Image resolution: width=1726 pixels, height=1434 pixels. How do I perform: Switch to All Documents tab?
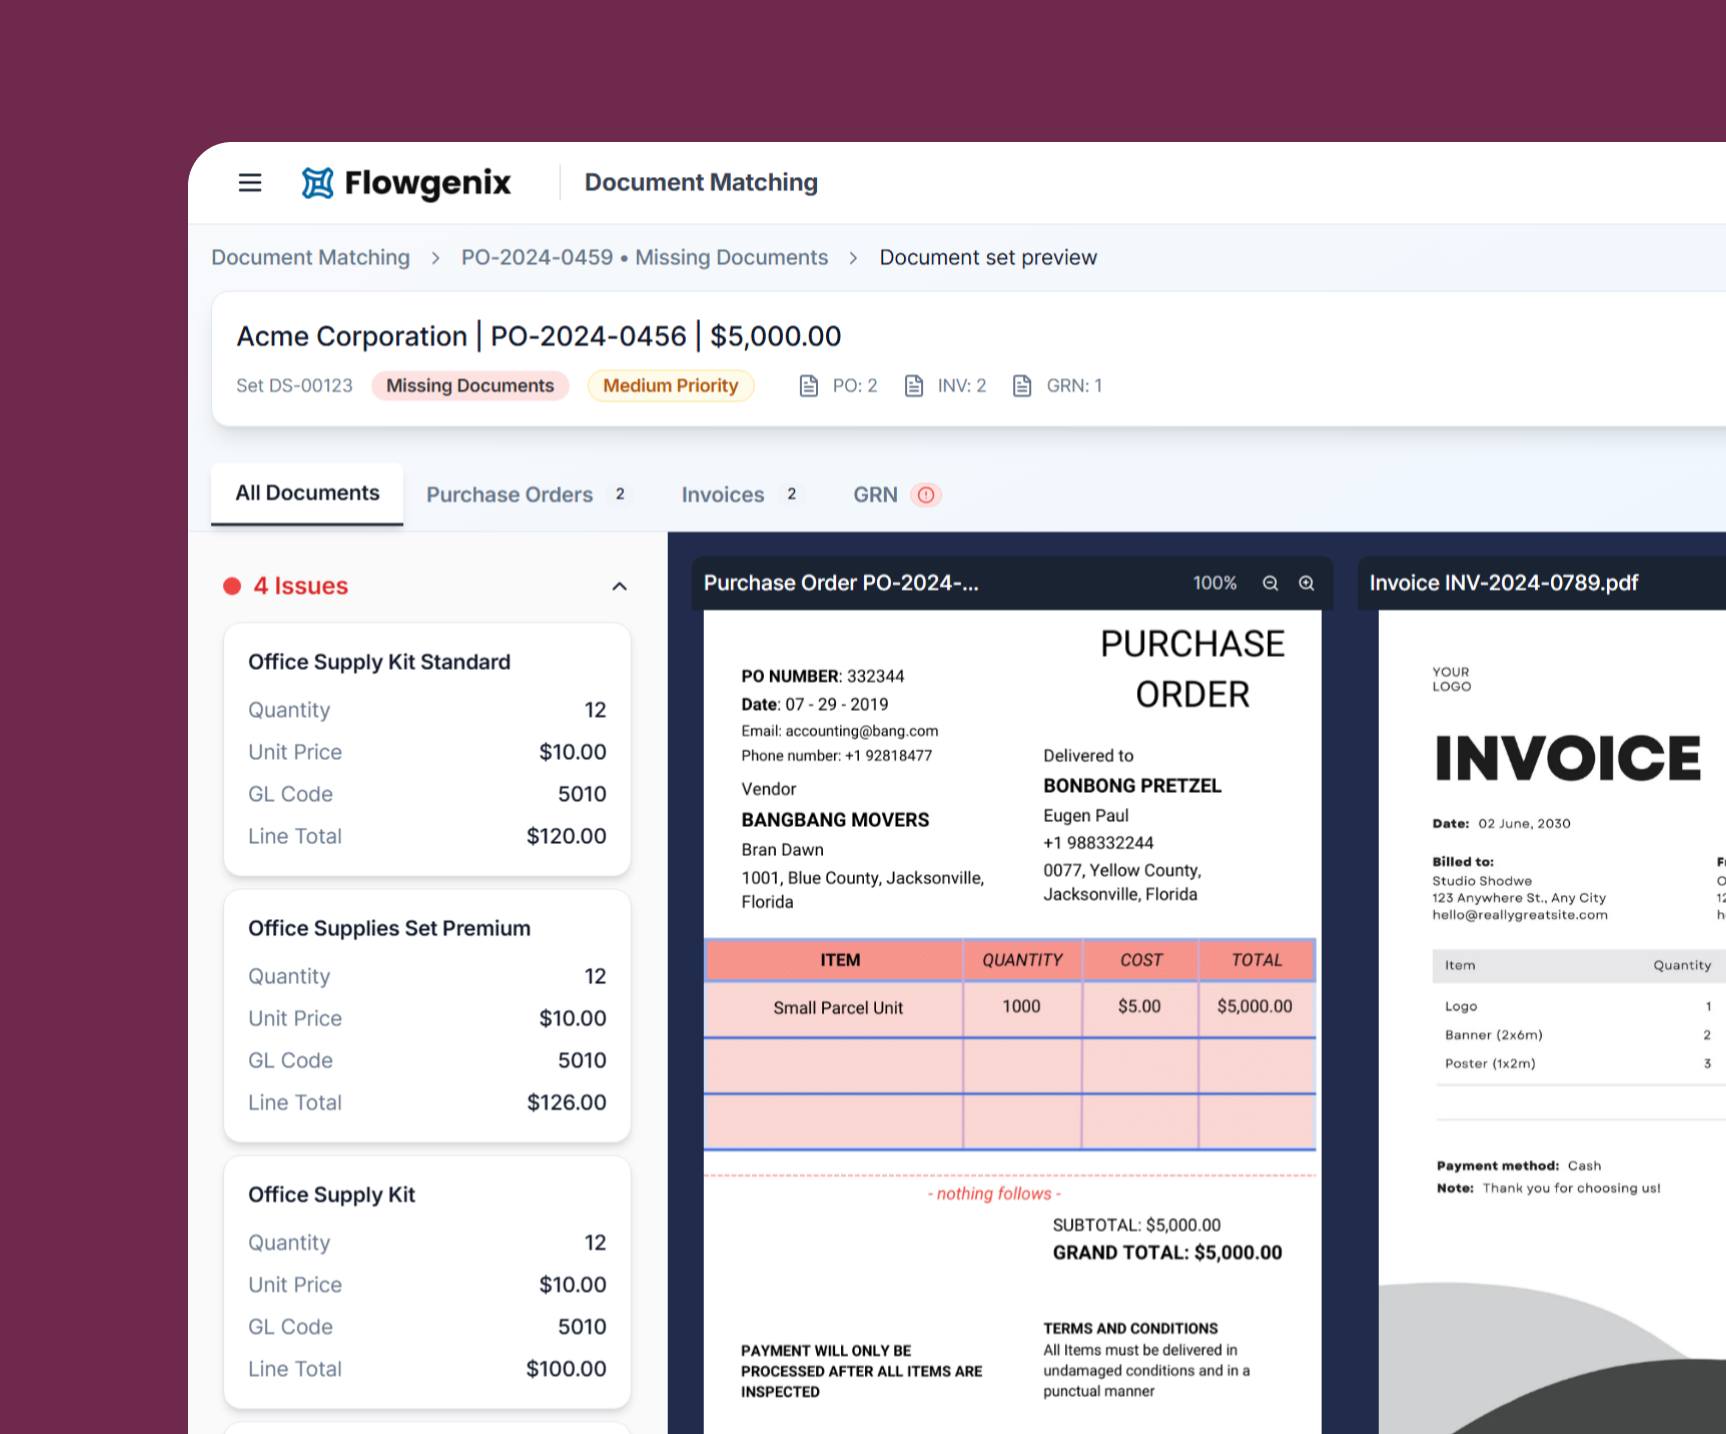(307, 493)
